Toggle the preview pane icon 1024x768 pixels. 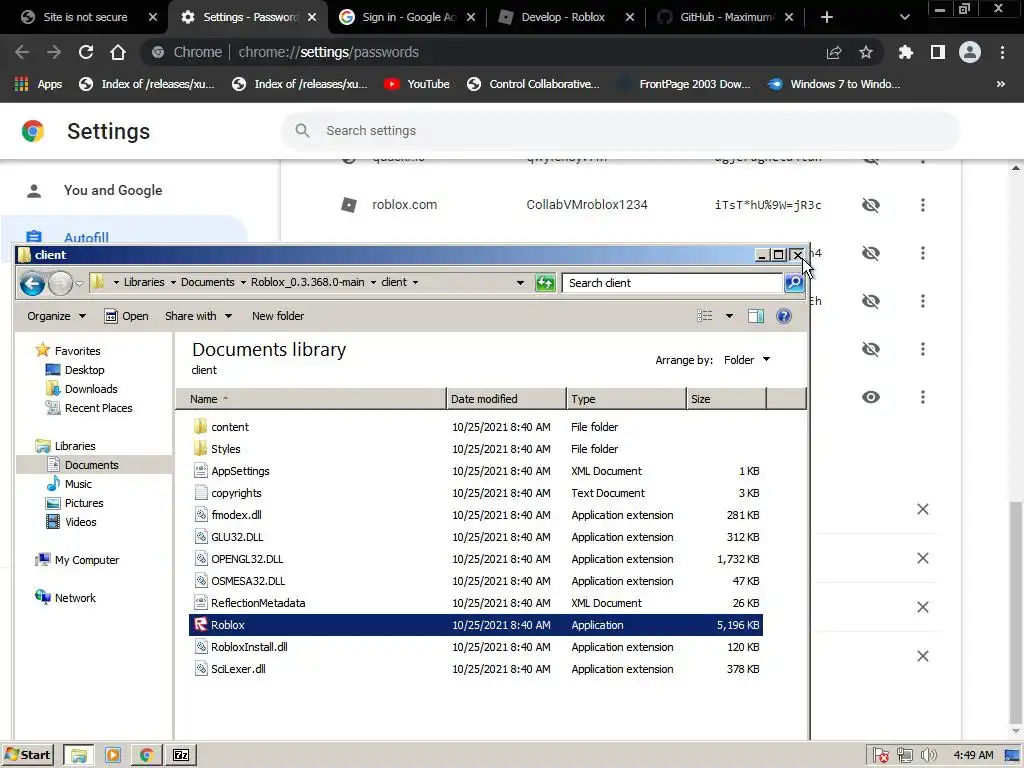(756, 316)
